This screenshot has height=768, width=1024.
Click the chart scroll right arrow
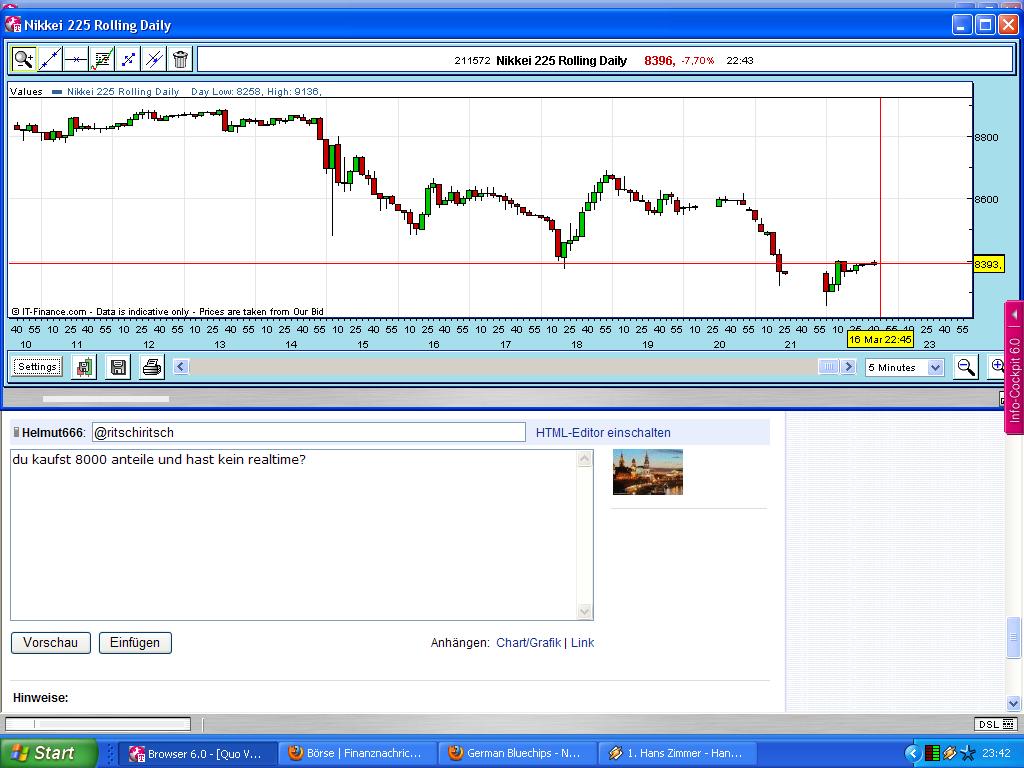pyautogui.click(x=848, y=367)
